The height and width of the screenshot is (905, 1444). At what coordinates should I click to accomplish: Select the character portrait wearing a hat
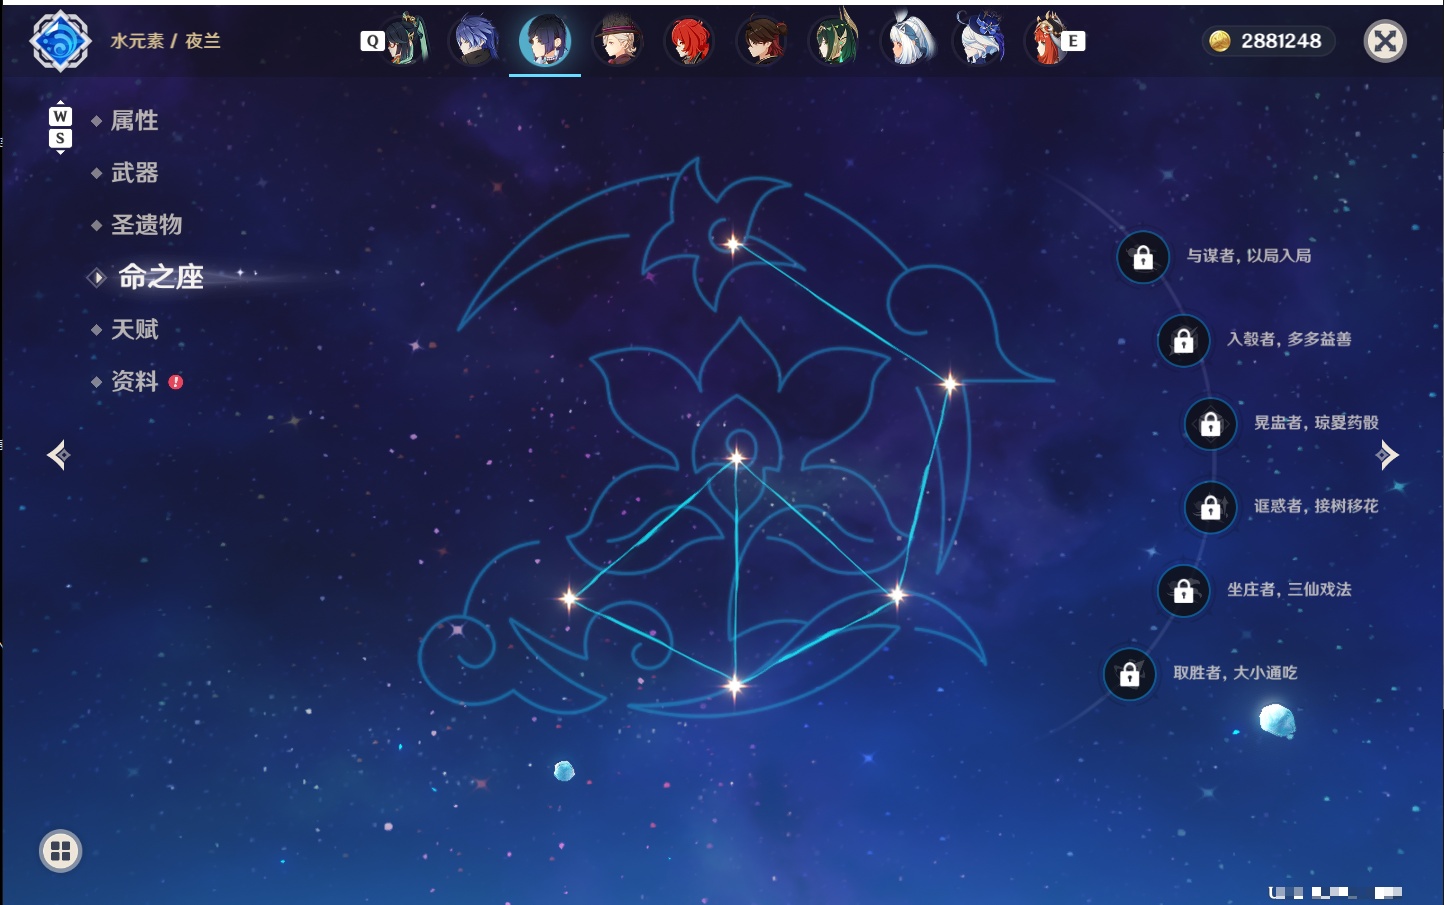click(617, 41)
